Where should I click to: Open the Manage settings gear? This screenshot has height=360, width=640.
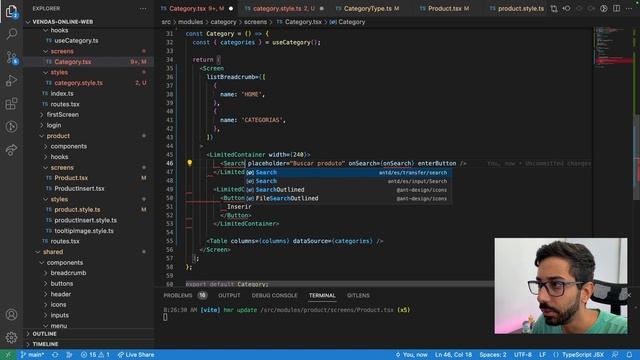click(x=11, y=337)
